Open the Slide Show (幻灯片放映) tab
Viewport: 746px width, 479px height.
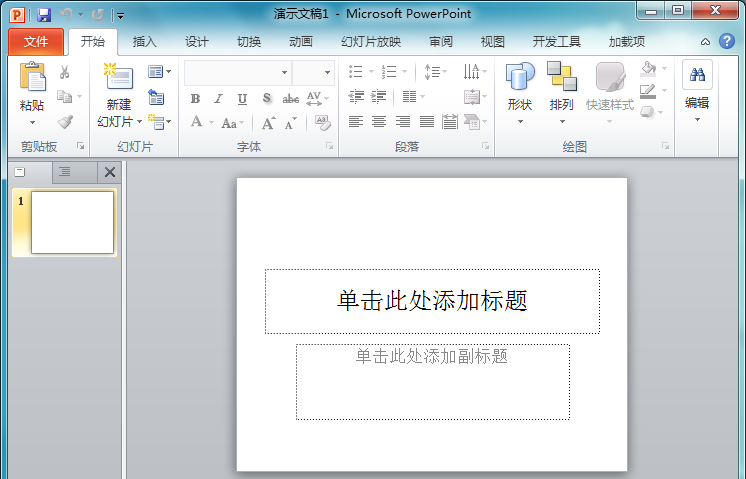click(371, 42)
